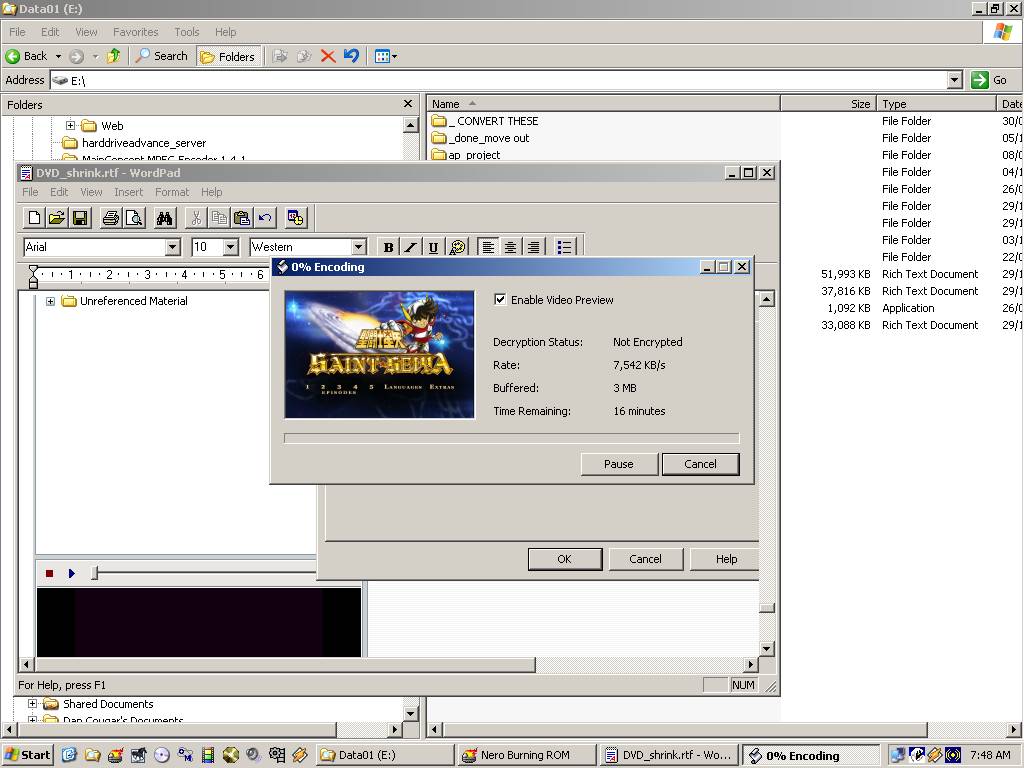
Task: Click the Paste clipboard icon in WordPad
Action: 242,217
